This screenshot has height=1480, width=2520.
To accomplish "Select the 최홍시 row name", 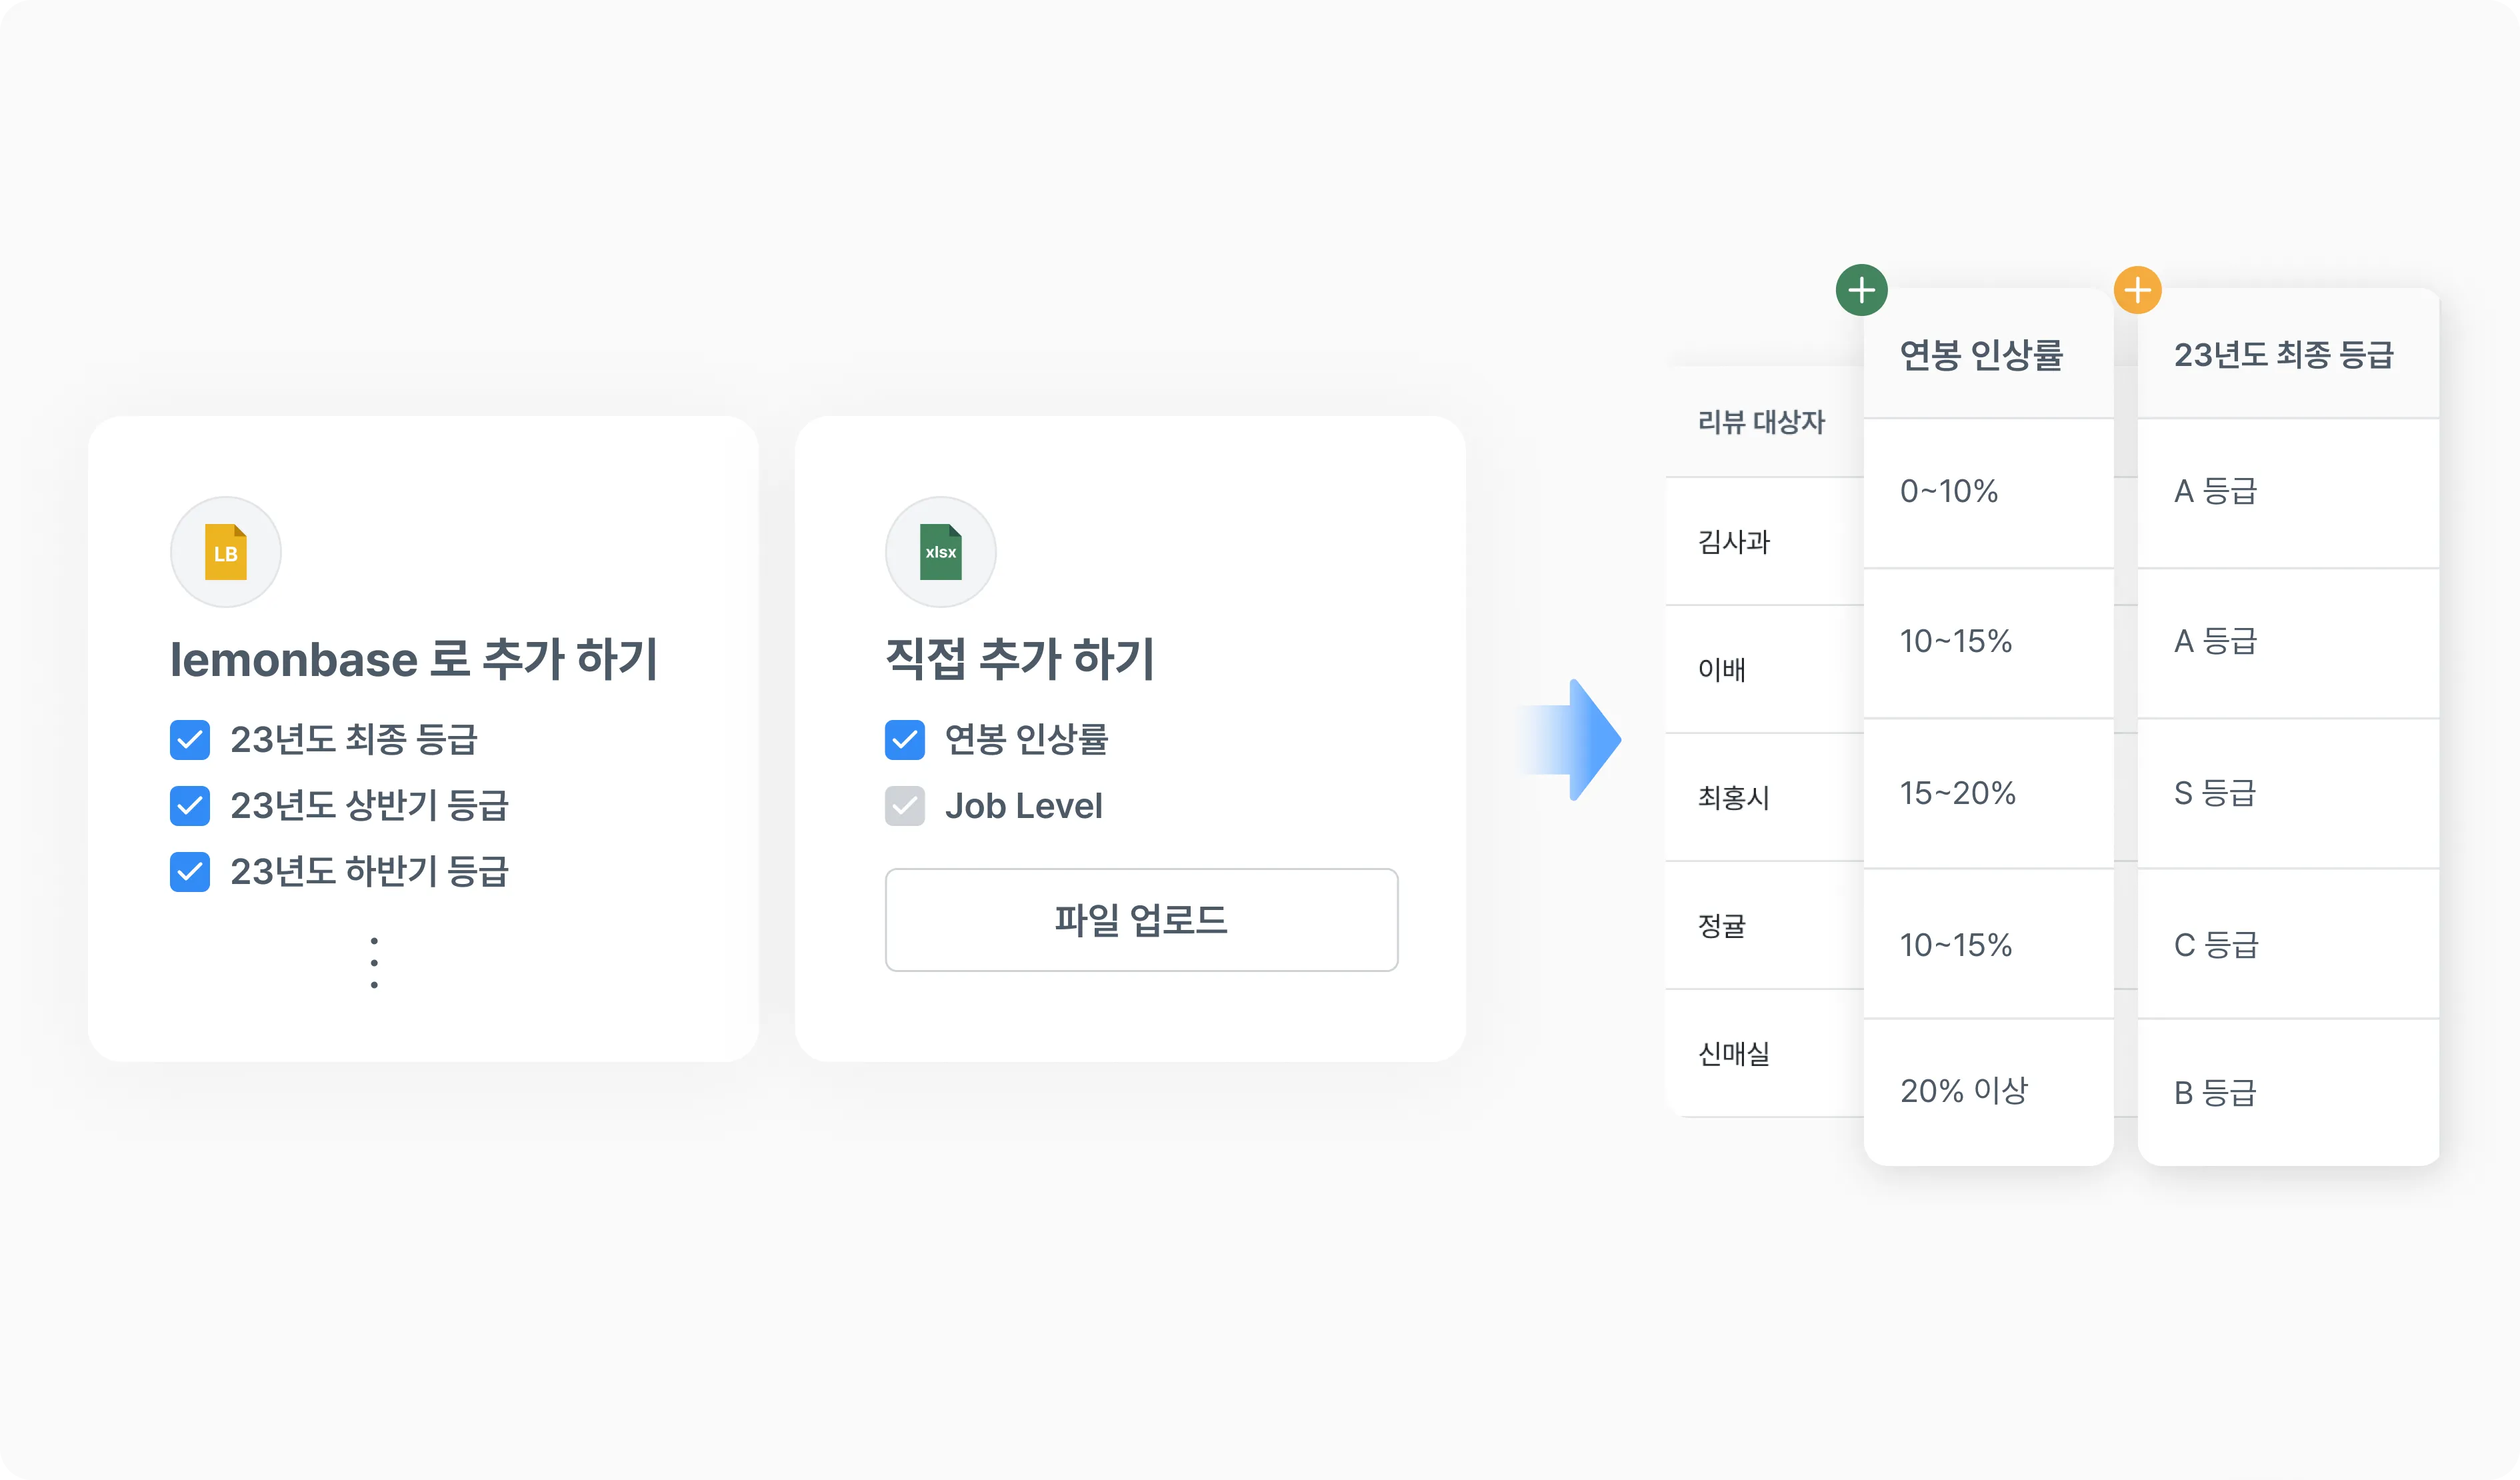I will click(x=1734, y=798).
